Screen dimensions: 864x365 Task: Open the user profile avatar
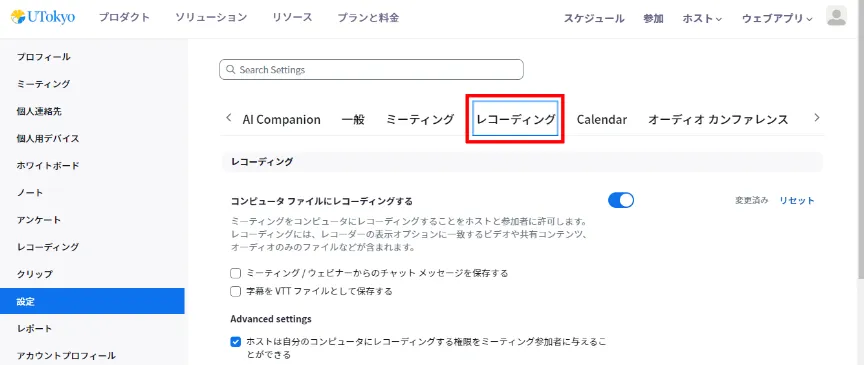pyautogui.click(x=836, y=16)
